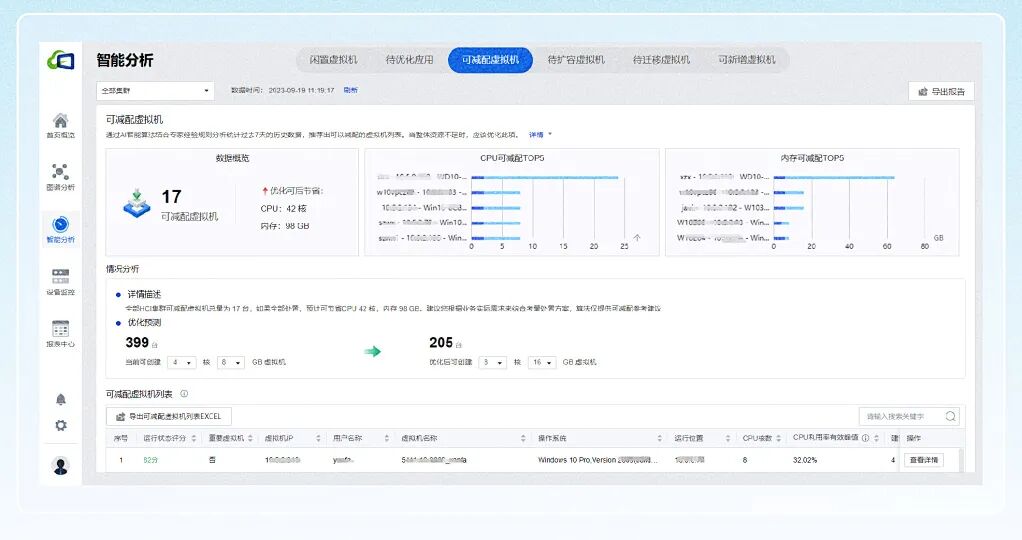Screen dimensions: 1022x540
Task: Switch to 待优化应用 tab
Action: click(x=409, y=60)
